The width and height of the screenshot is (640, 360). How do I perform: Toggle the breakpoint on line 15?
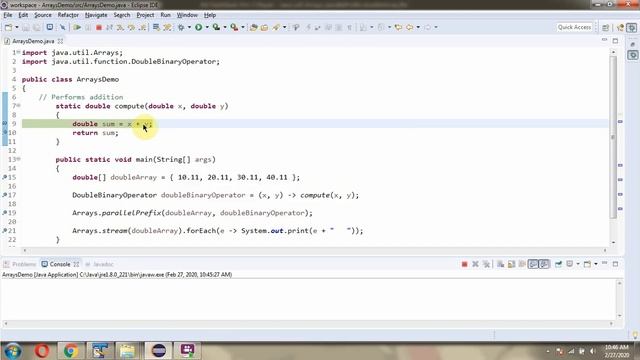[x=4, y=178]
